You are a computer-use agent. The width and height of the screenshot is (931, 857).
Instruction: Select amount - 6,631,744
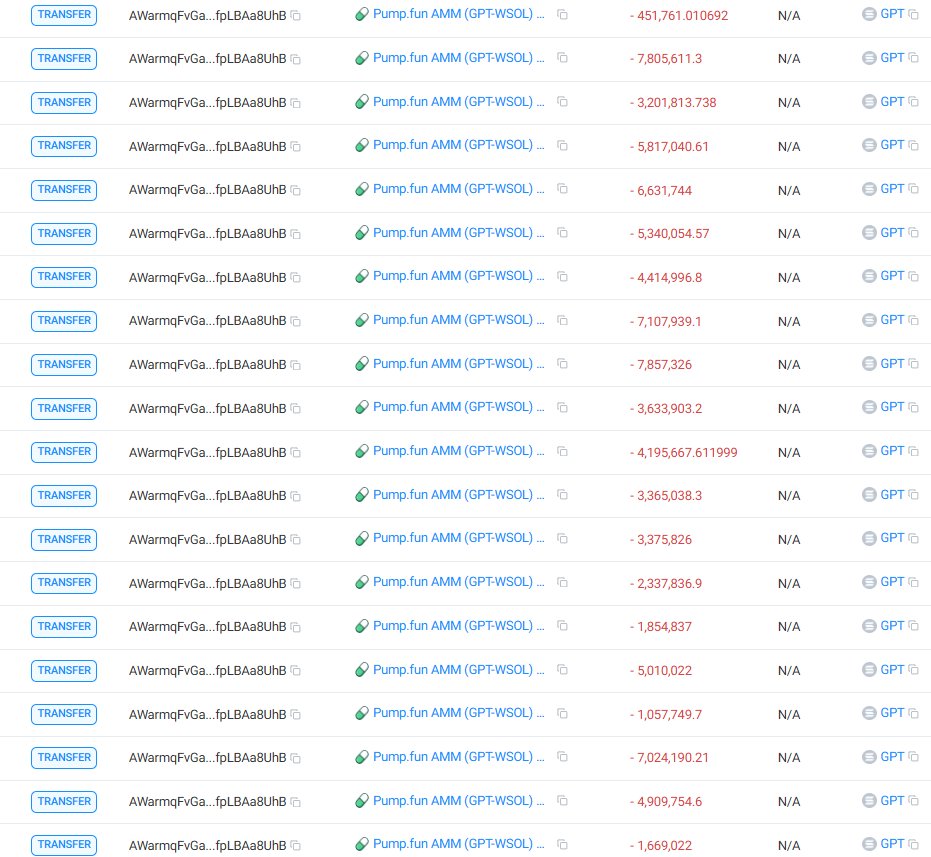pyautogui.click(x=661, y=191)
